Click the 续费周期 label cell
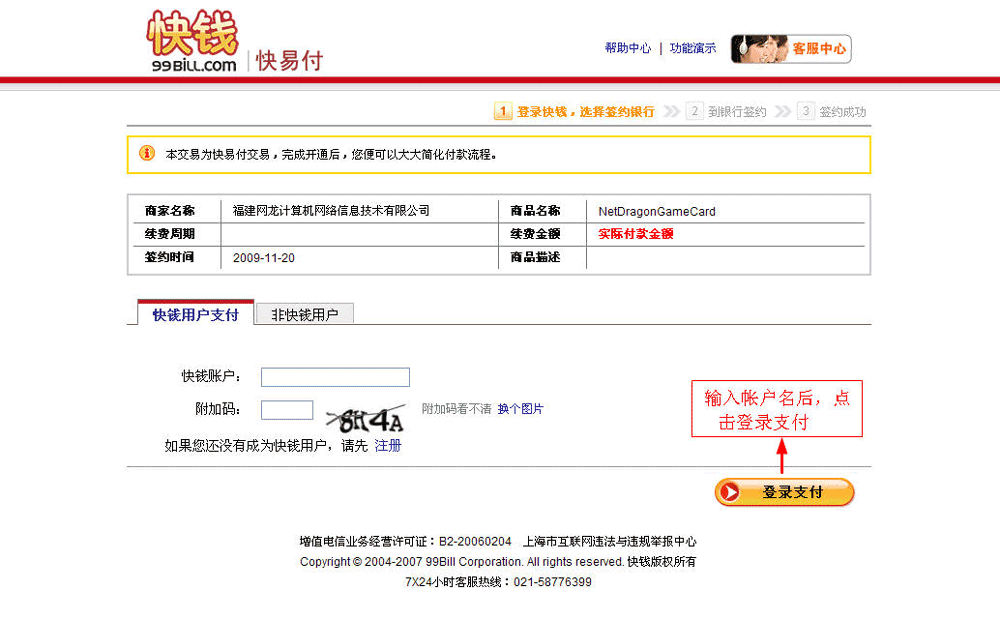 (x=170, y=233)
